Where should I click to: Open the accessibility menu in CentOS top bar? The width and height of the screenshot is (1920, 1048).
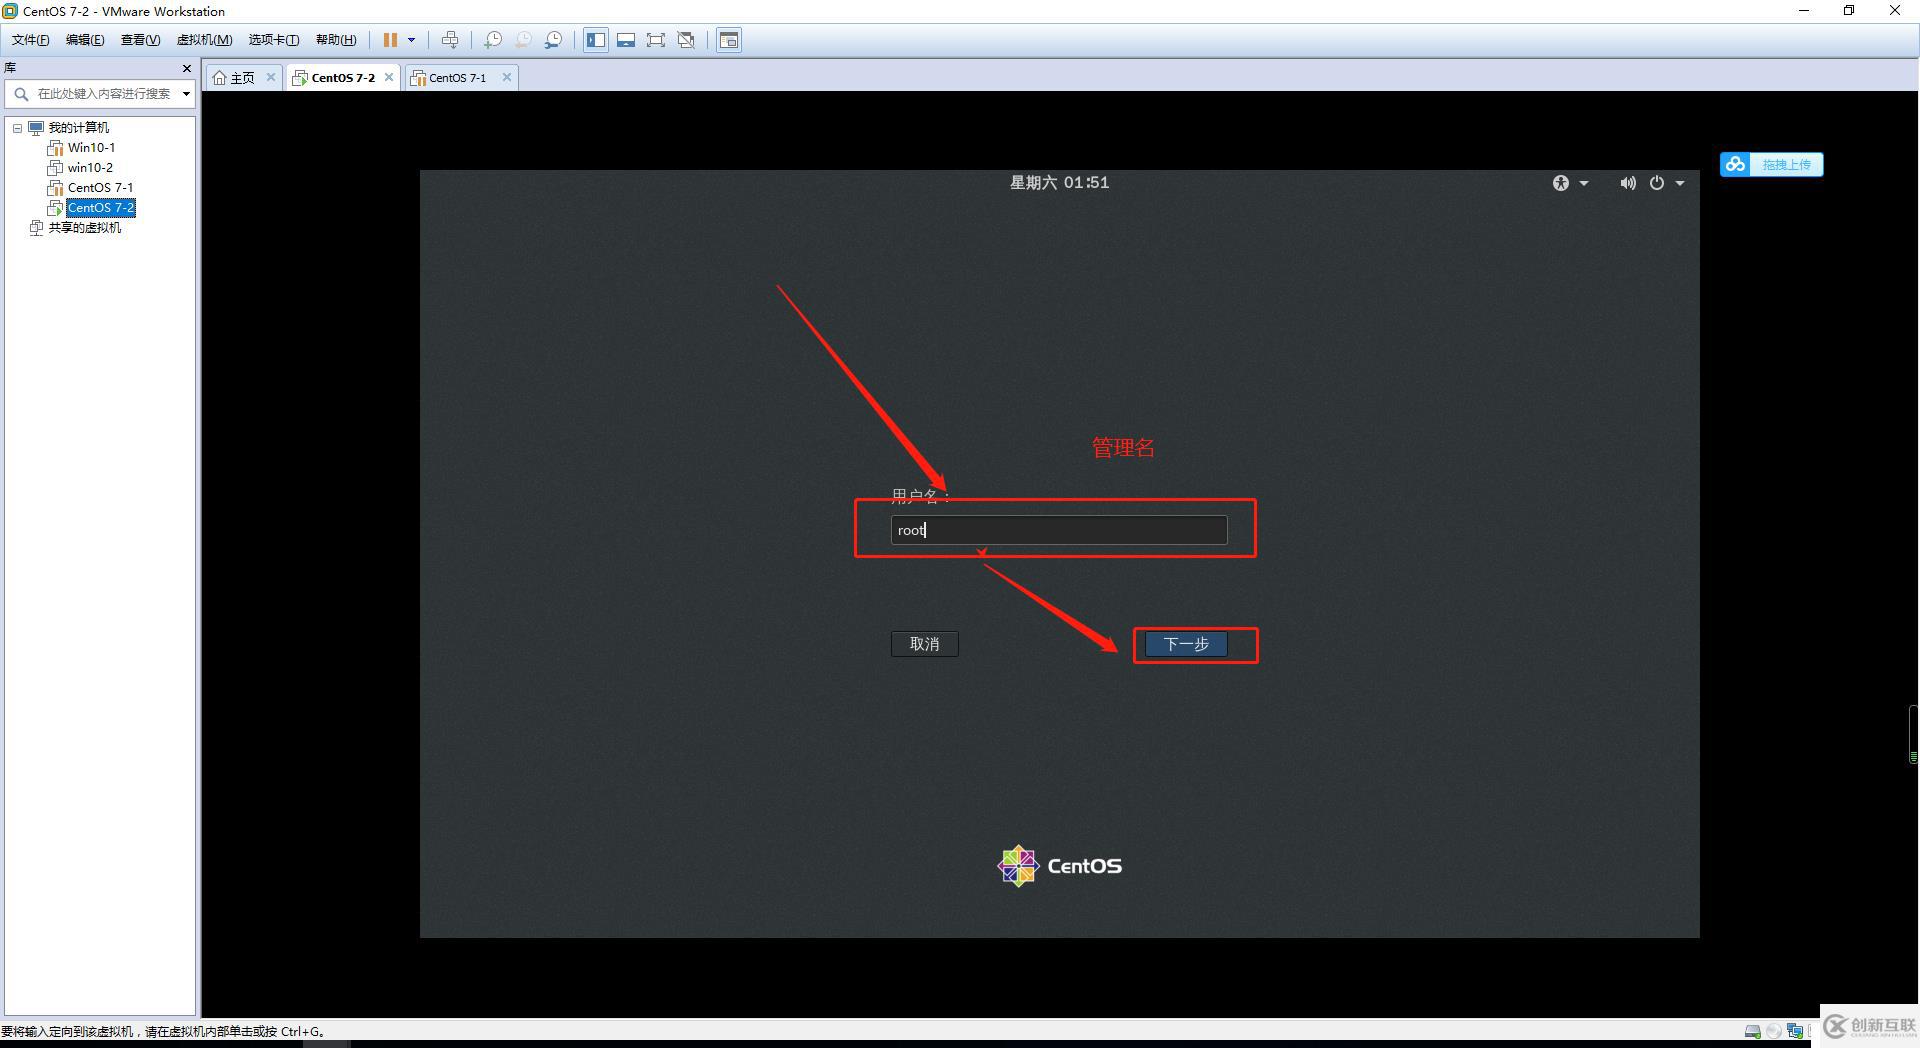pyautogui.click(x=1569, y=183)
